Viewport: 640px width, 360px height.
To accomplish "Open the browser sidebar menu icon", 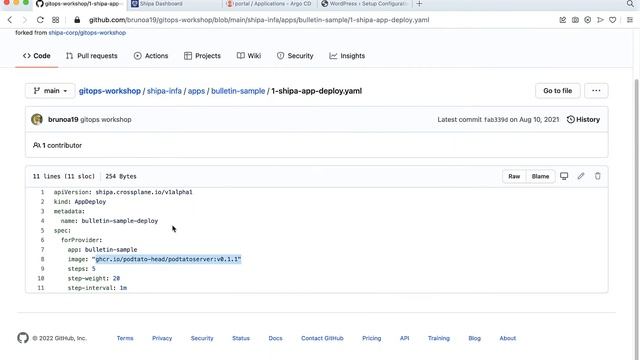I will tap(630, 20).
